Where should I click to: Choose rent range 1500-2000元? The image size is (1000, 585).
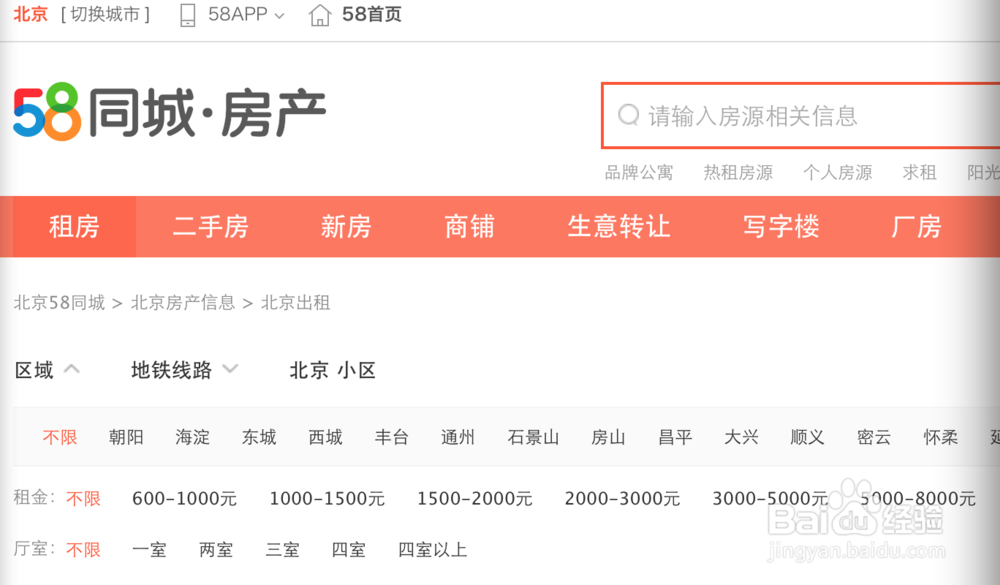[x=474, y=498]
